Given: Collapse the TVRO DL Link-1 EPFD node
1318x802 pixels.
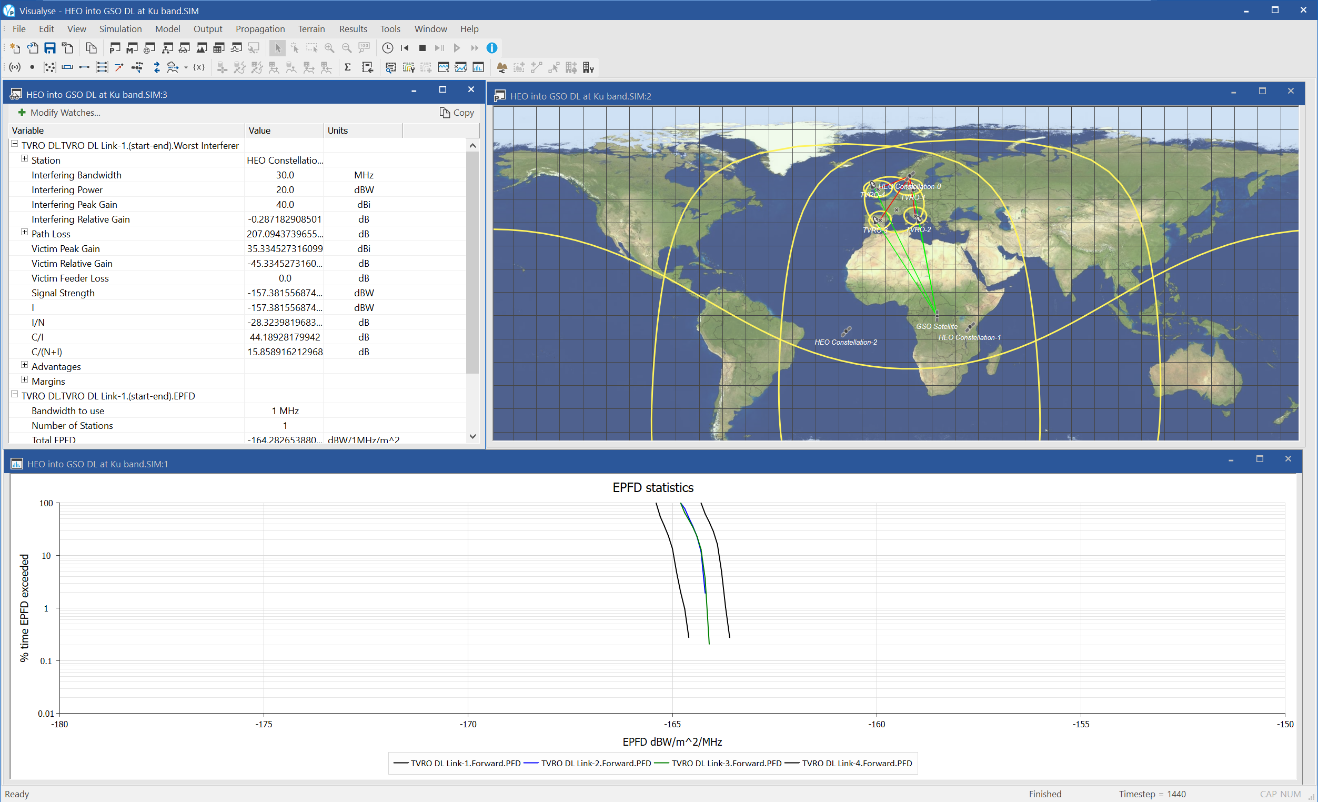Looking at the screenshot, I should pos(14,396).
